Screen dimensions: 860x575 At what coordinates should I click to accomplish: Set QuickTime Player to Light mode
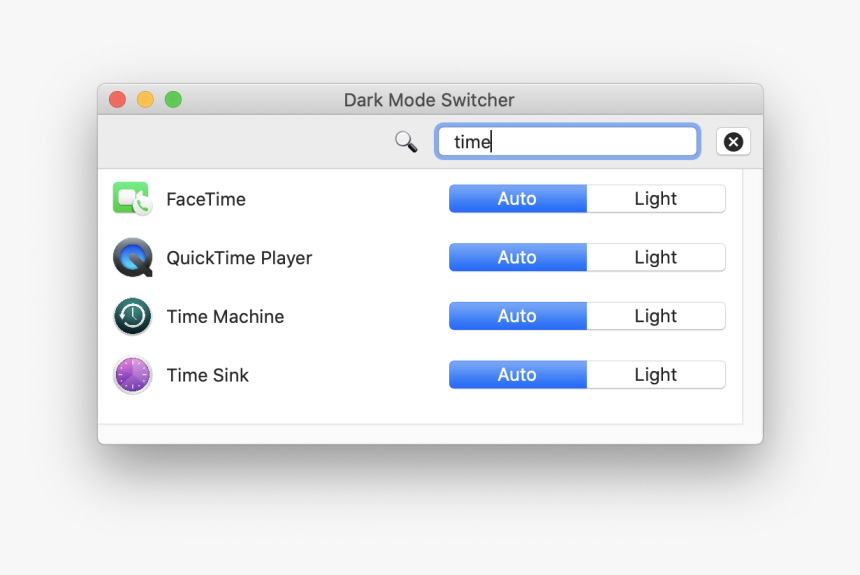(x=656, y=257)
